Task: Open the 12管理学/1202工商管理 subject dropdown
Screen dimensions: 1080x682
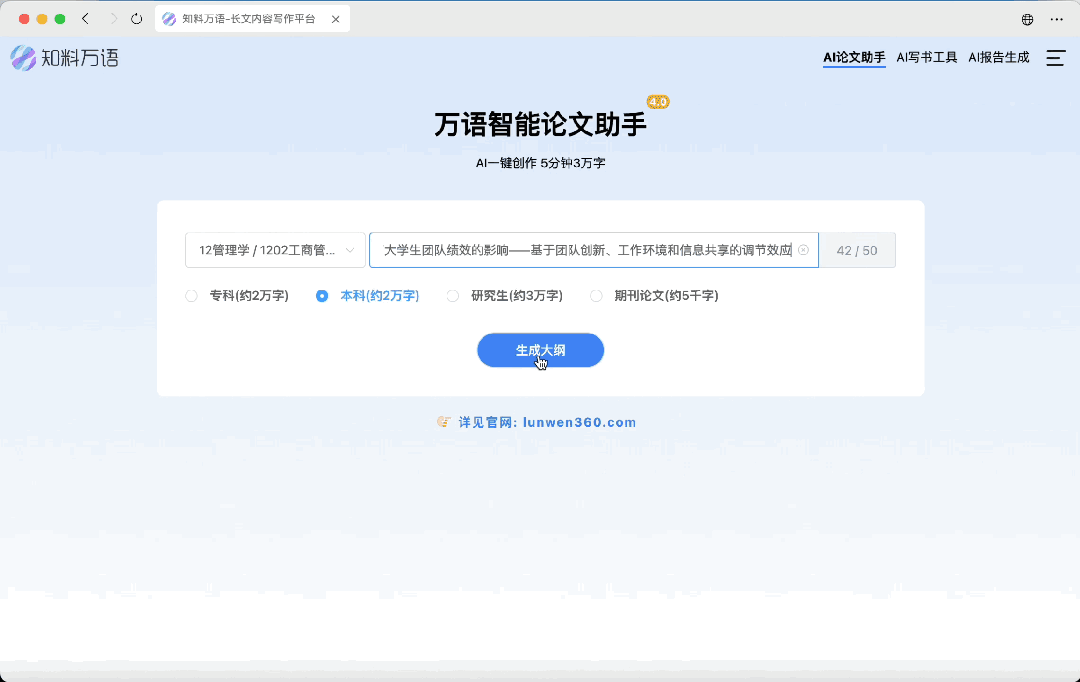Action: [x=275, y=250]
